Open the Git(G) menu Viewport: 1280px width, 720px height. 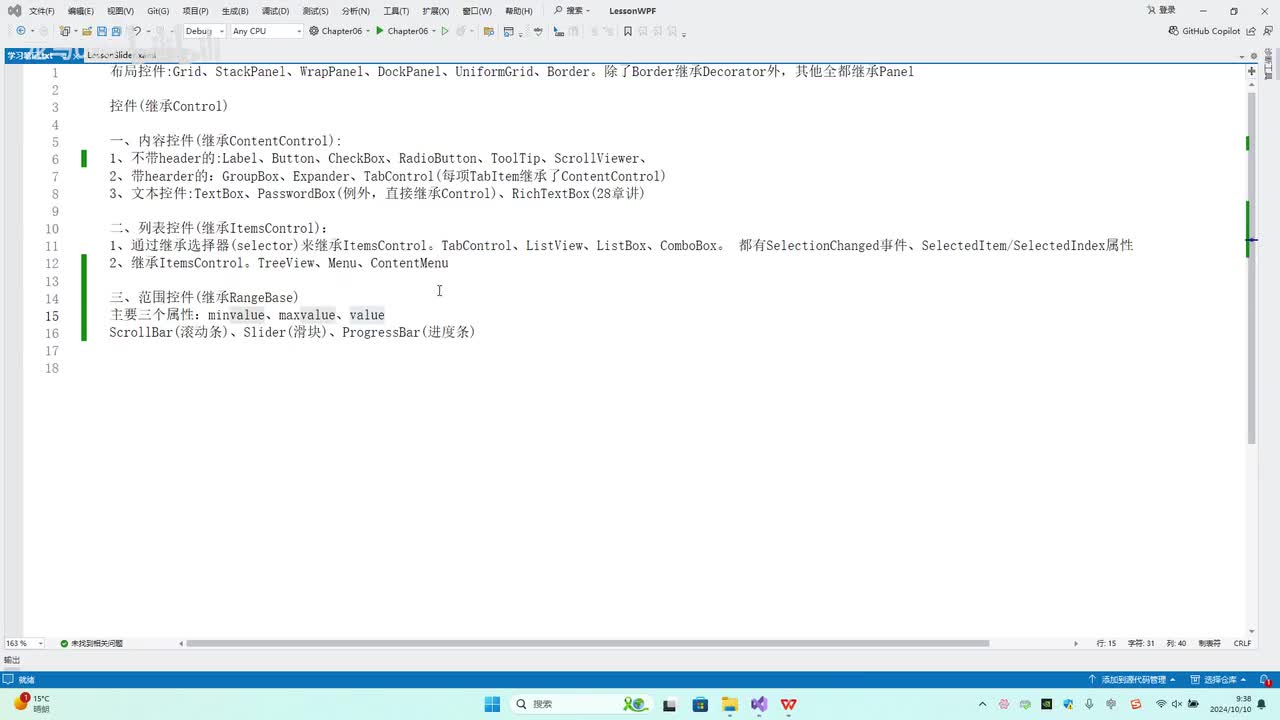point(158,11)
